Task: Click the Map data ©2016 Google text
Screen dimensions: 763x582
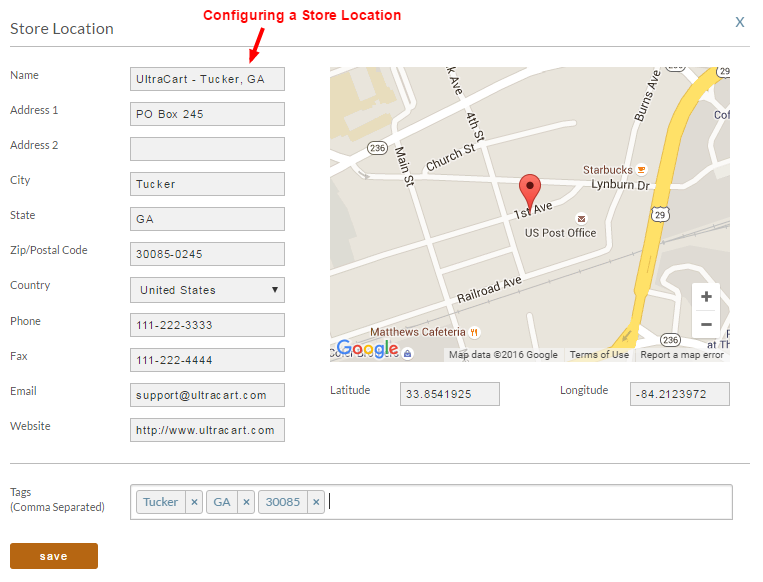Action: [x=503, y=355]
